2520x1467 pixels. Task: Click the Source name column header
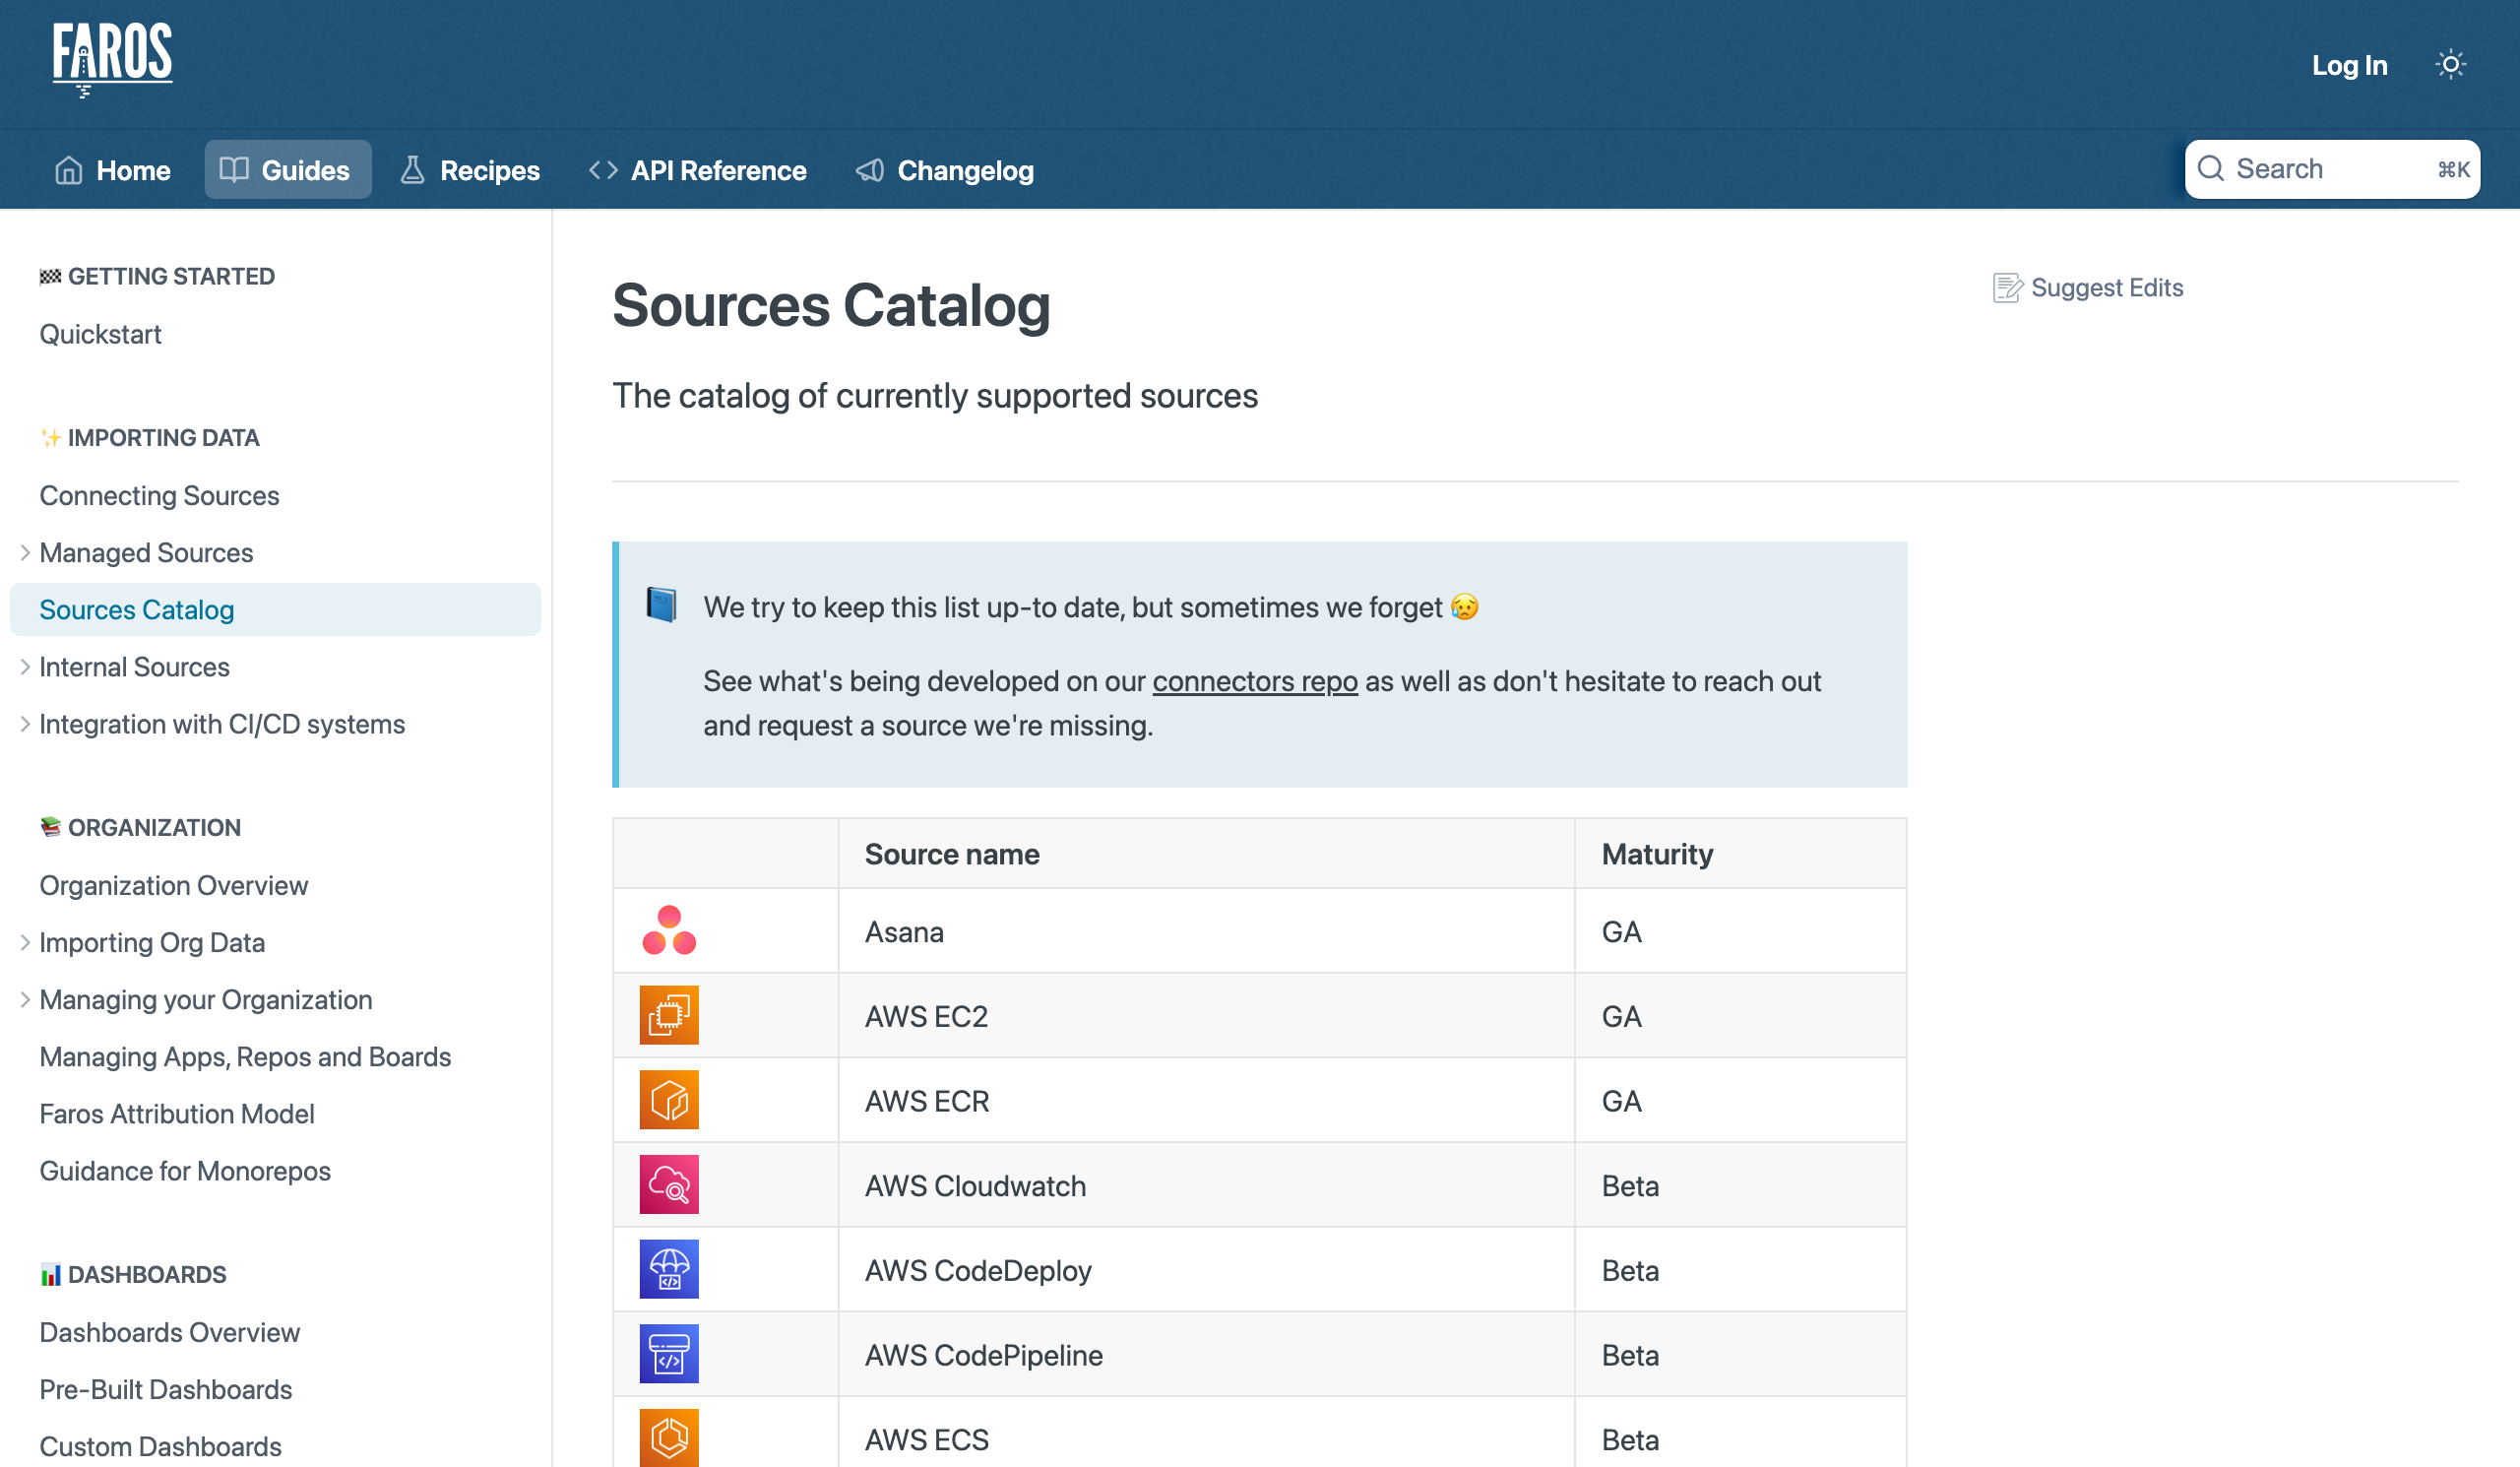coord(1206,854)
